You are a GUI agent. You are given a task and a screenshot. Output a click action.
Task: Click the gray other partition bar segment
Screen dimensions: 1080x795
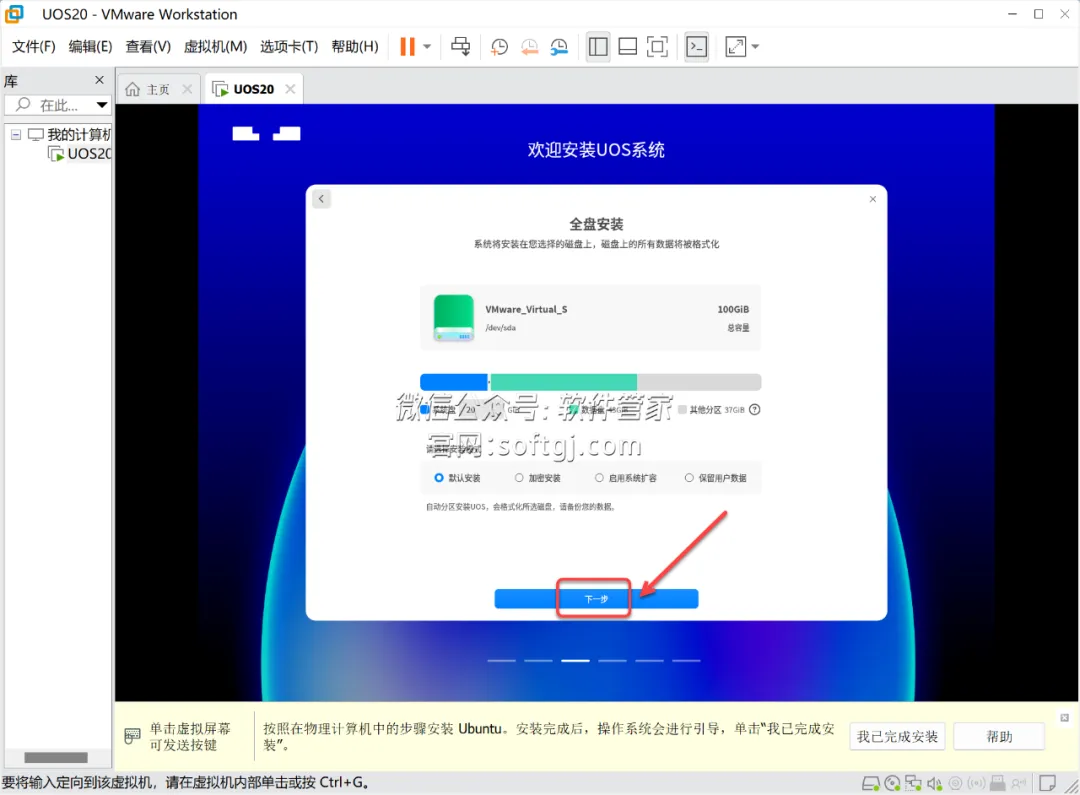point(699,382)
